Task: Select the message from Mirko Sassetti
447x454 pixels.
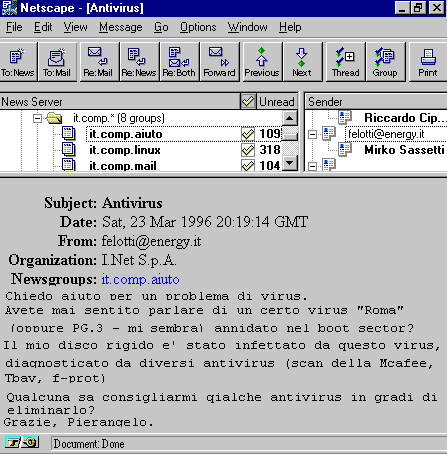Action: [404, 150]
